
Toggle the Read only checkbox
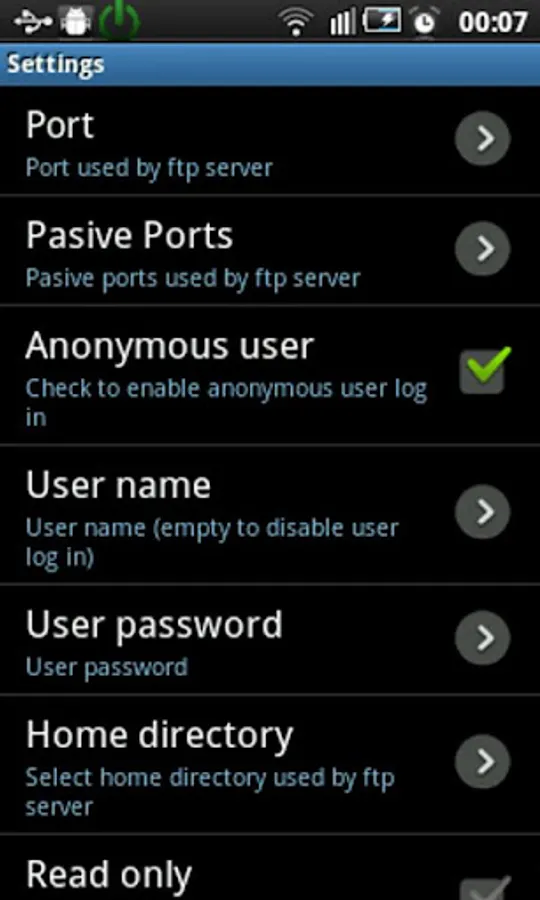[484, 887]
